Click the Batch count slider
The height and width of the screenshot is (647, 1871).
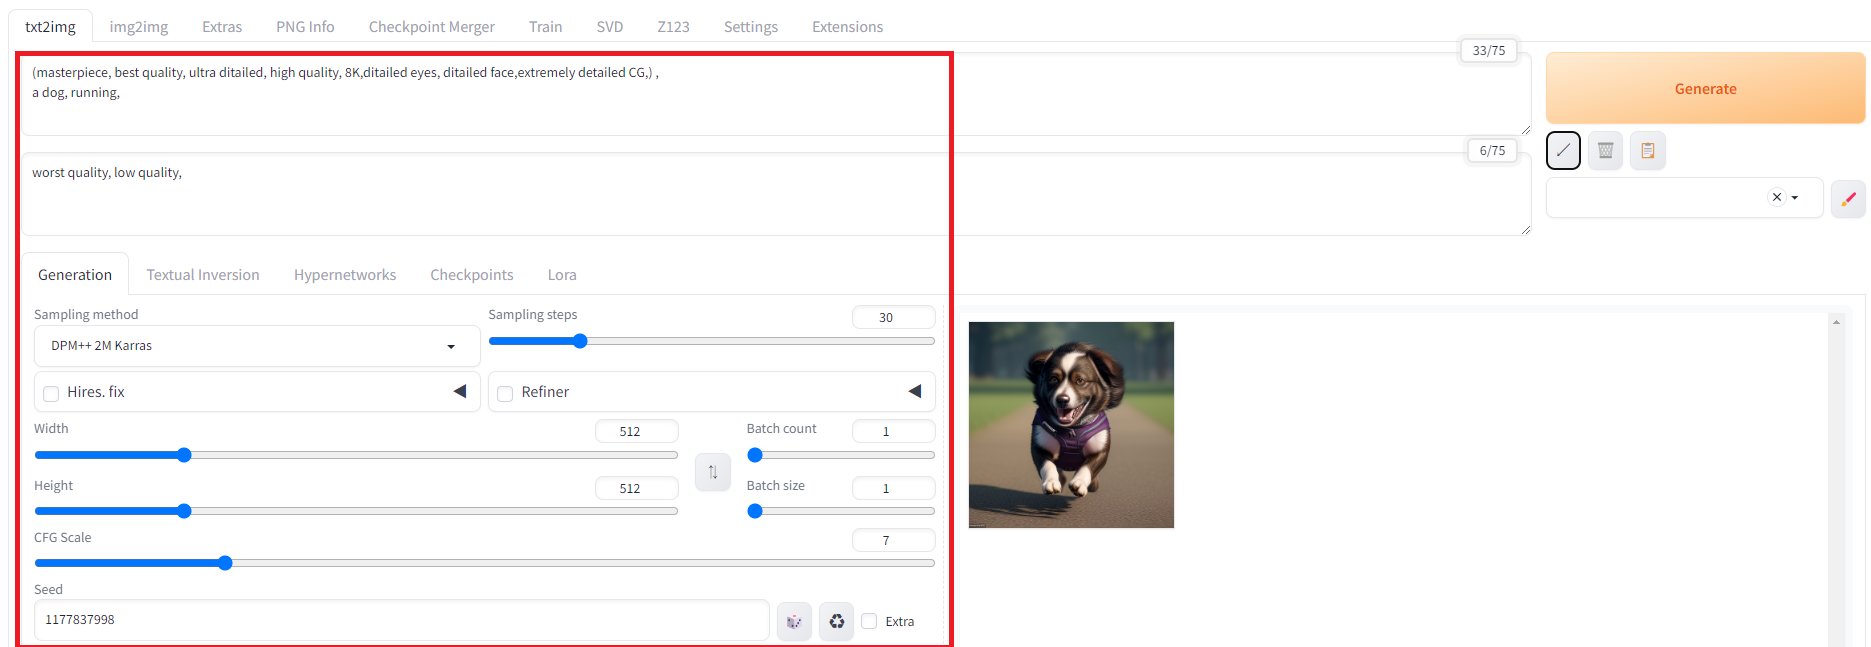pyautogui.click(x=841, y=455)
